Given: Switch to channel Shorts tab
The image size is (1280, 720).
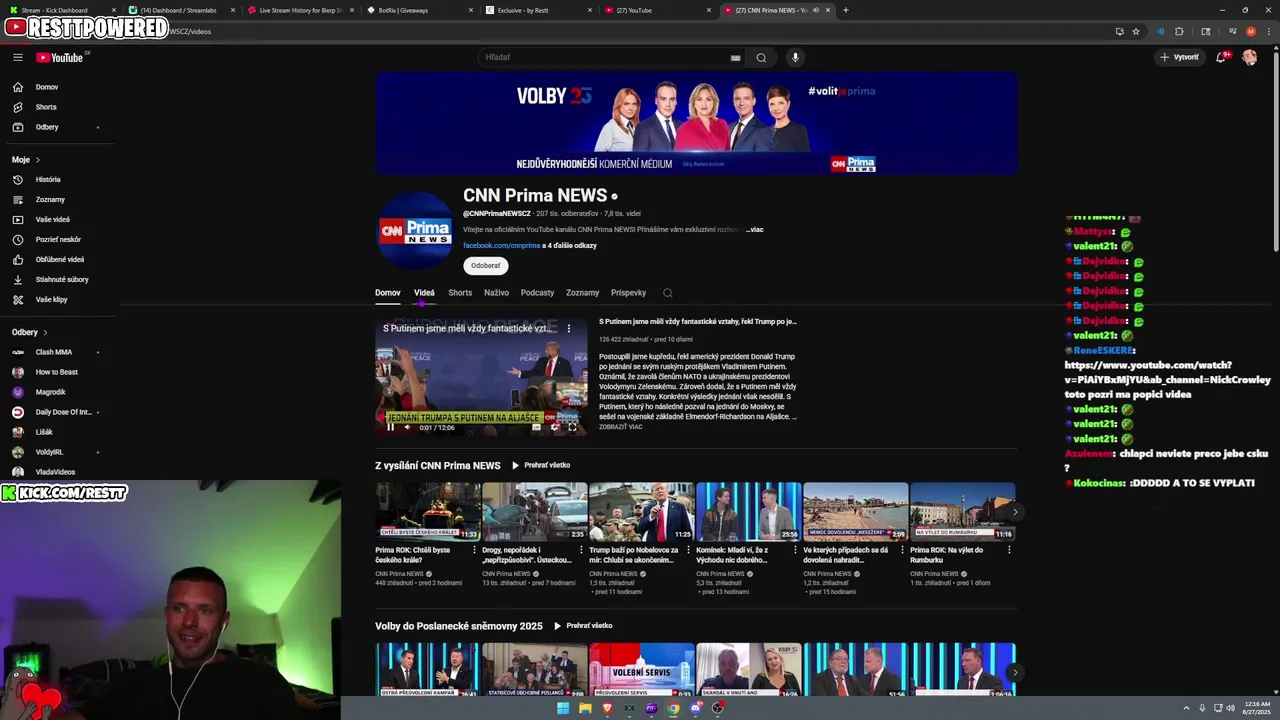Looking at the screenshot, I should click(x=460, y=293).
